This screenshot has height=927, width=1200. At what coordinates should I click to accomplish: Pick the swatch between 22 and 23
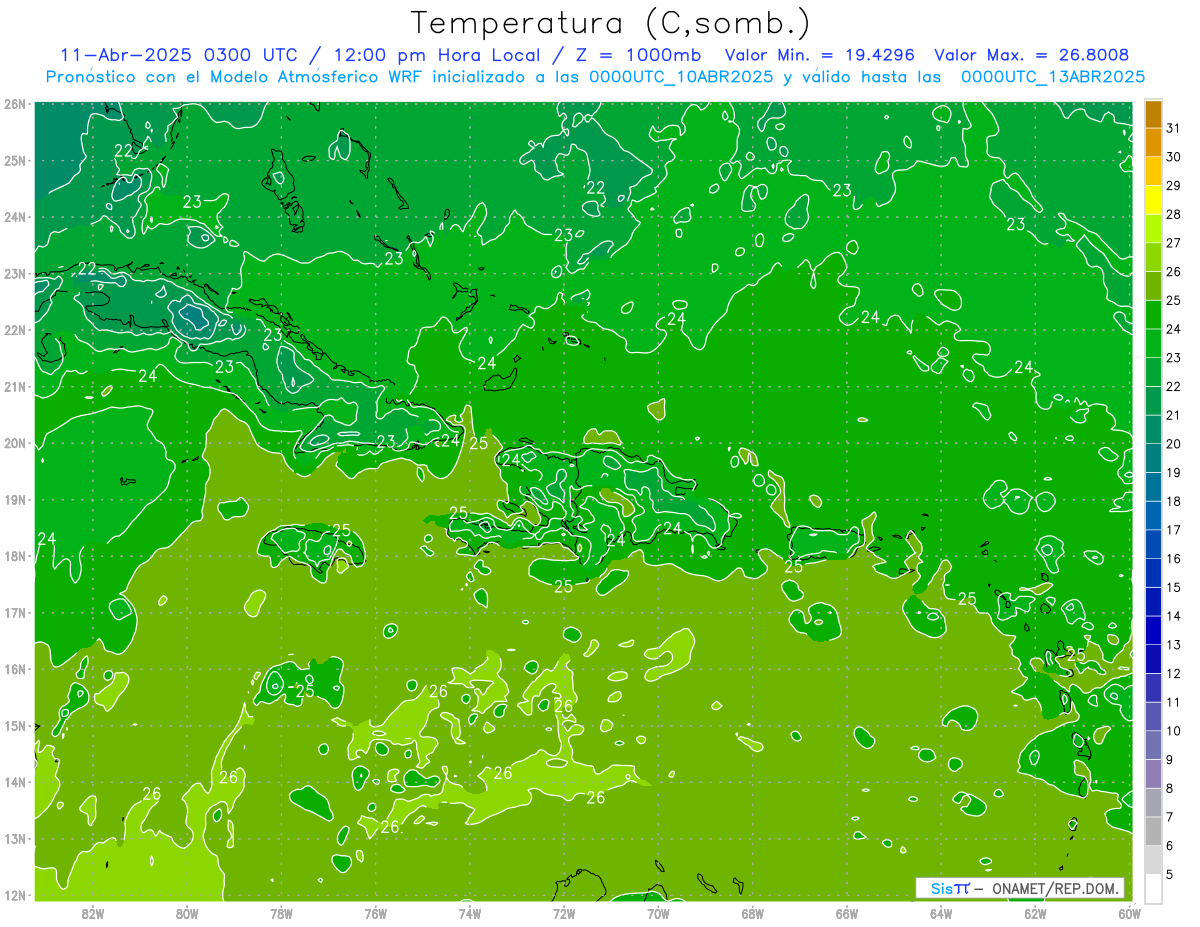[x=1153, y=372]
